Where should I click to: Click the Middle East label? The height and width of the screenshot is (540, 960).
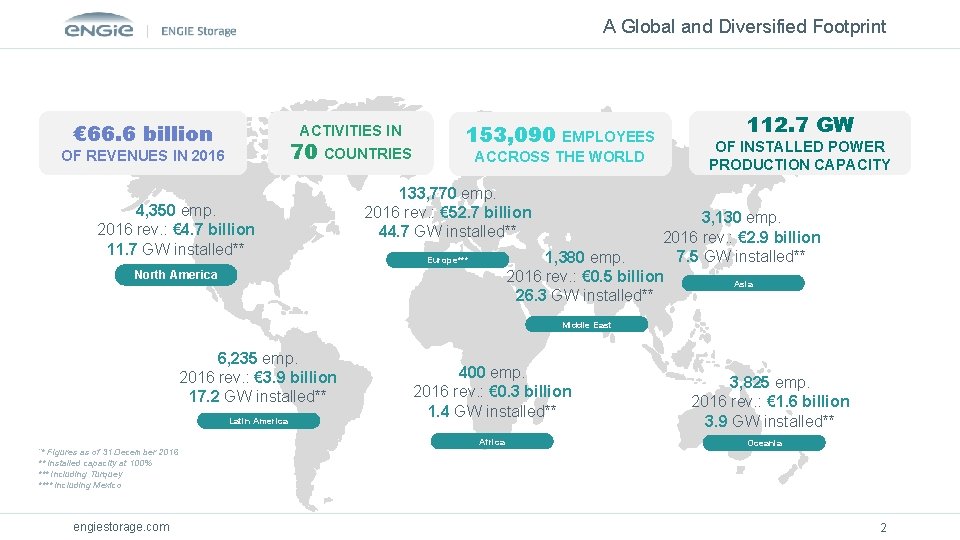(x=587, y=324)
